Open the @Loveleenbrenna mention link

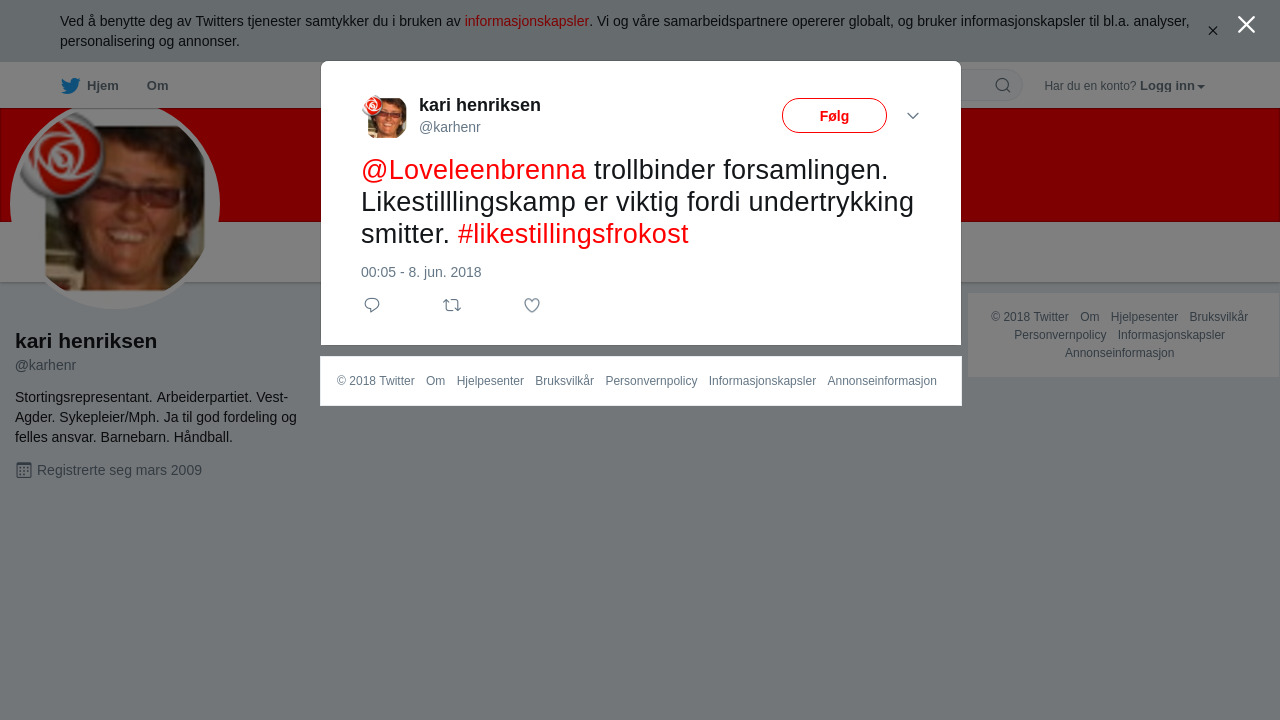473,170
